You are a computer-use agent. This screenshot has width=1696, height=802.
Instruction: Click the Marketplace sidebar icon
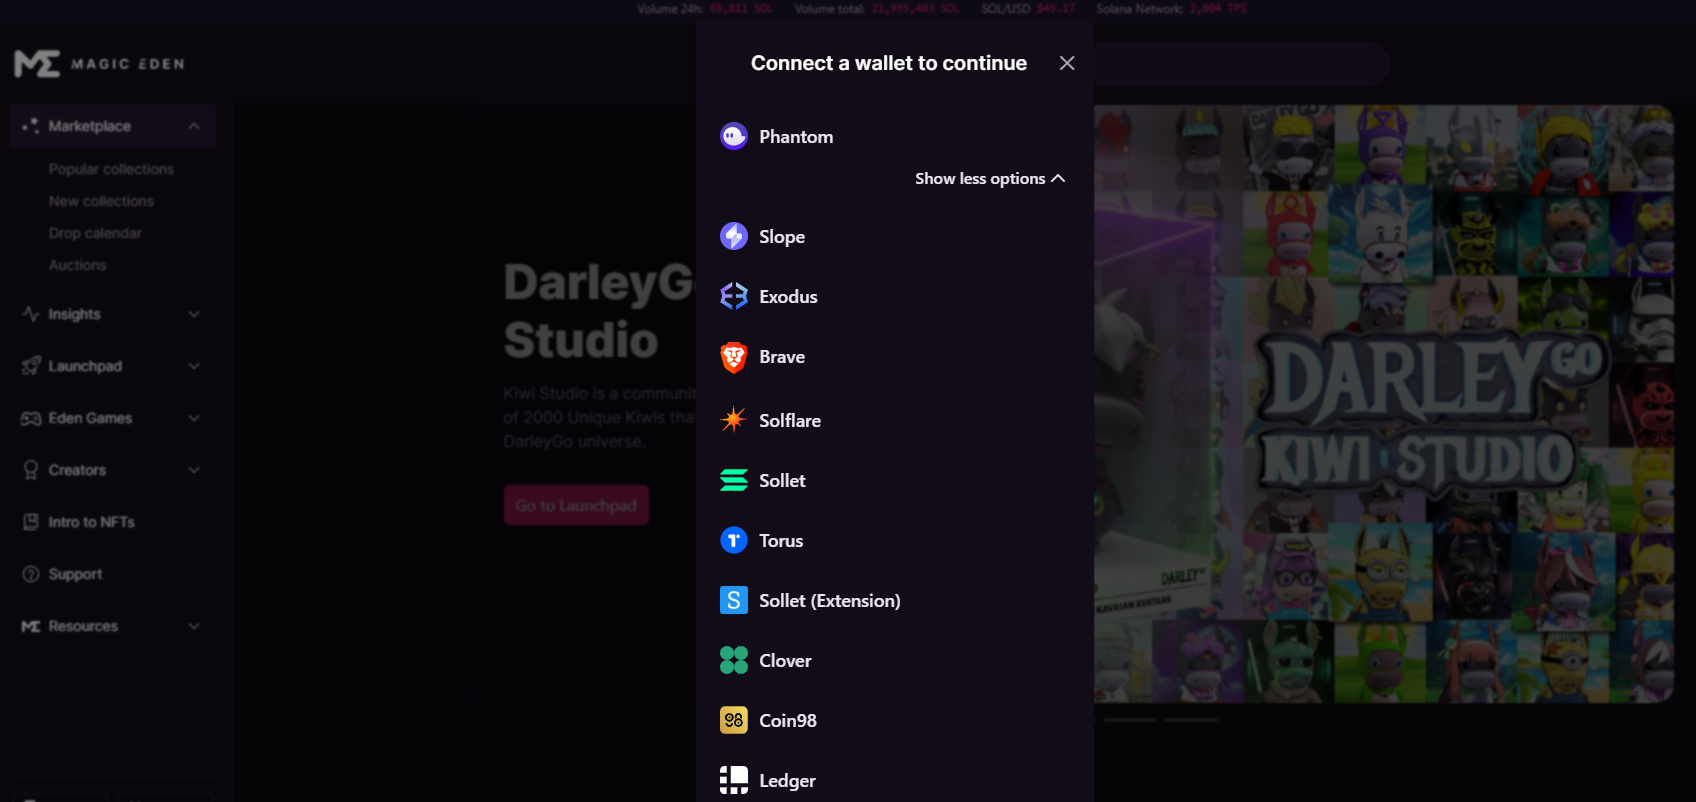[x=31, y=126]
